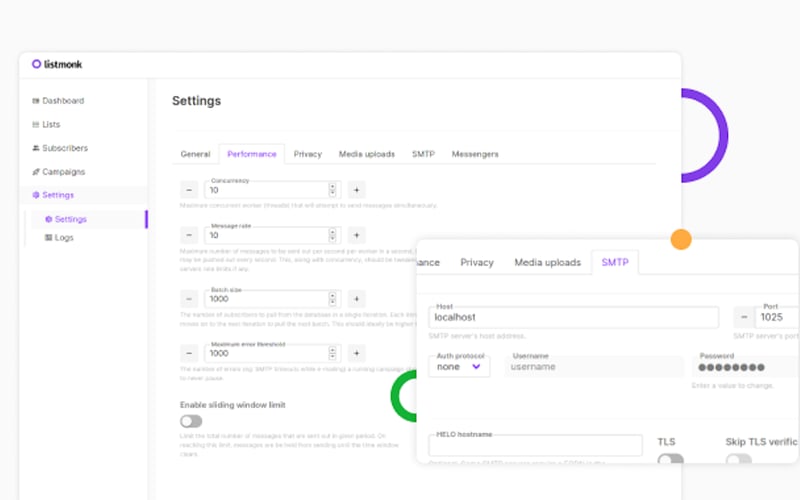This screenshot has height=500, width=800.
Task: Click the listmonk logo
Action: coord(57,64)
